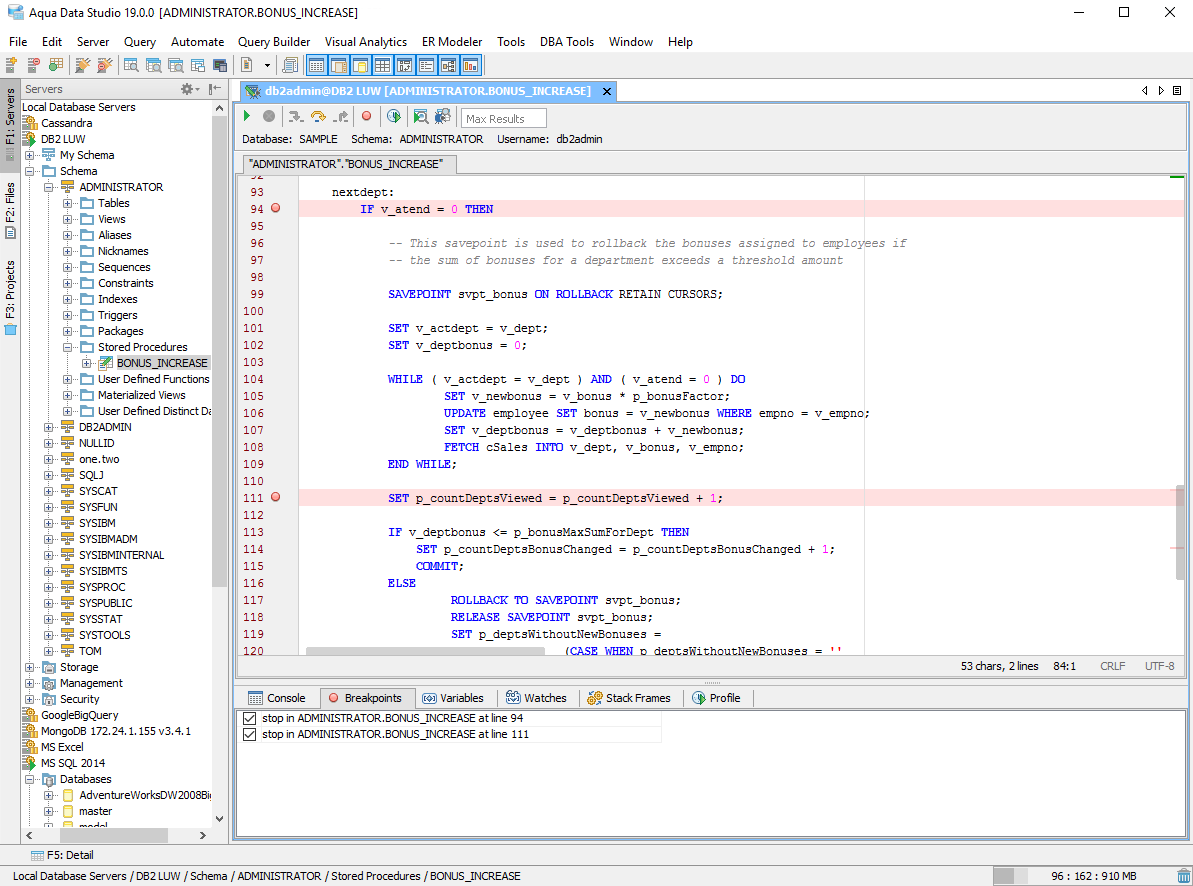Switch to the Stack Frames tab
Screen dimensions: 1193x886
630,697
